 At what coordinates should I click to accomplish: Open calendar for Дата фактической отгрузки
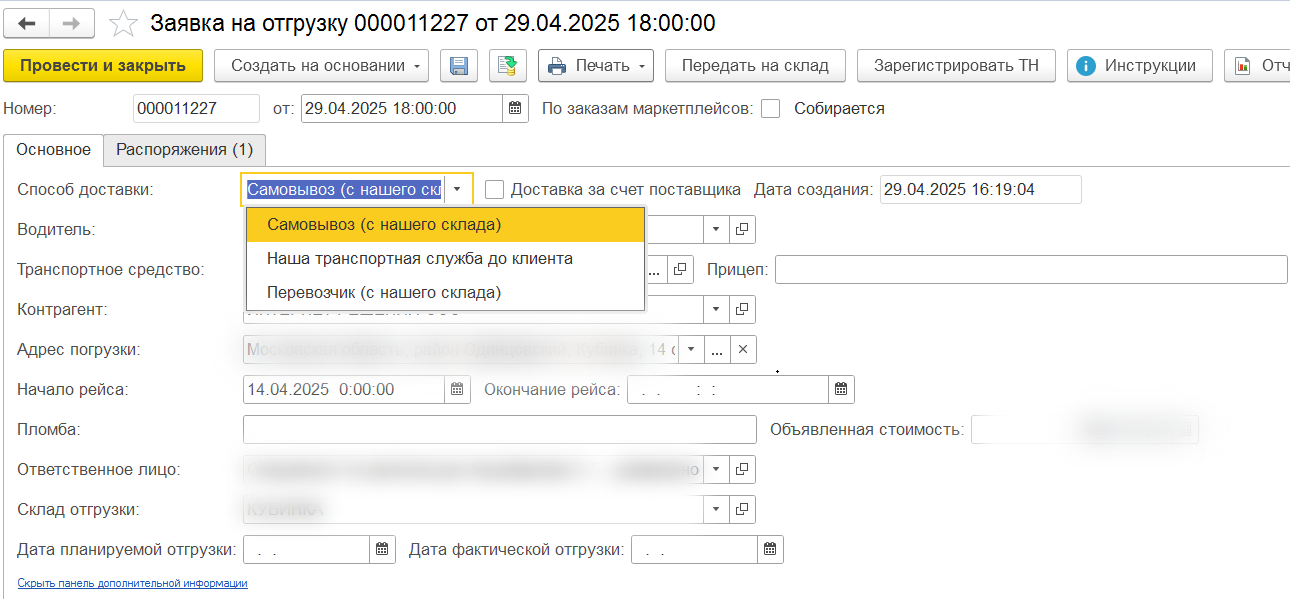770,549
